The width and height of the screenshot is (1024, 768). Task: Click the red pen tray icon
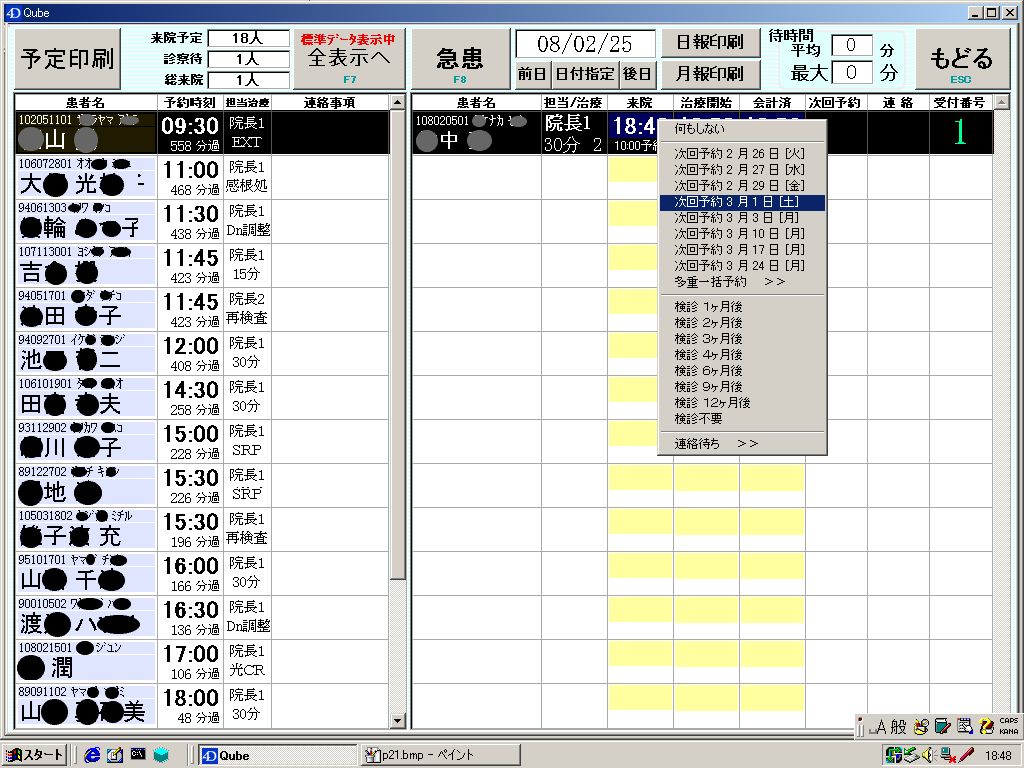966,755
